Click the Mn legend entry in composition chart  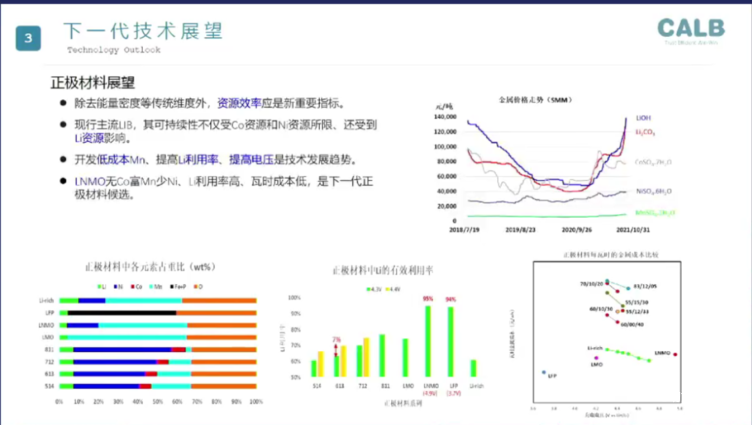click(x=155, y=287)
